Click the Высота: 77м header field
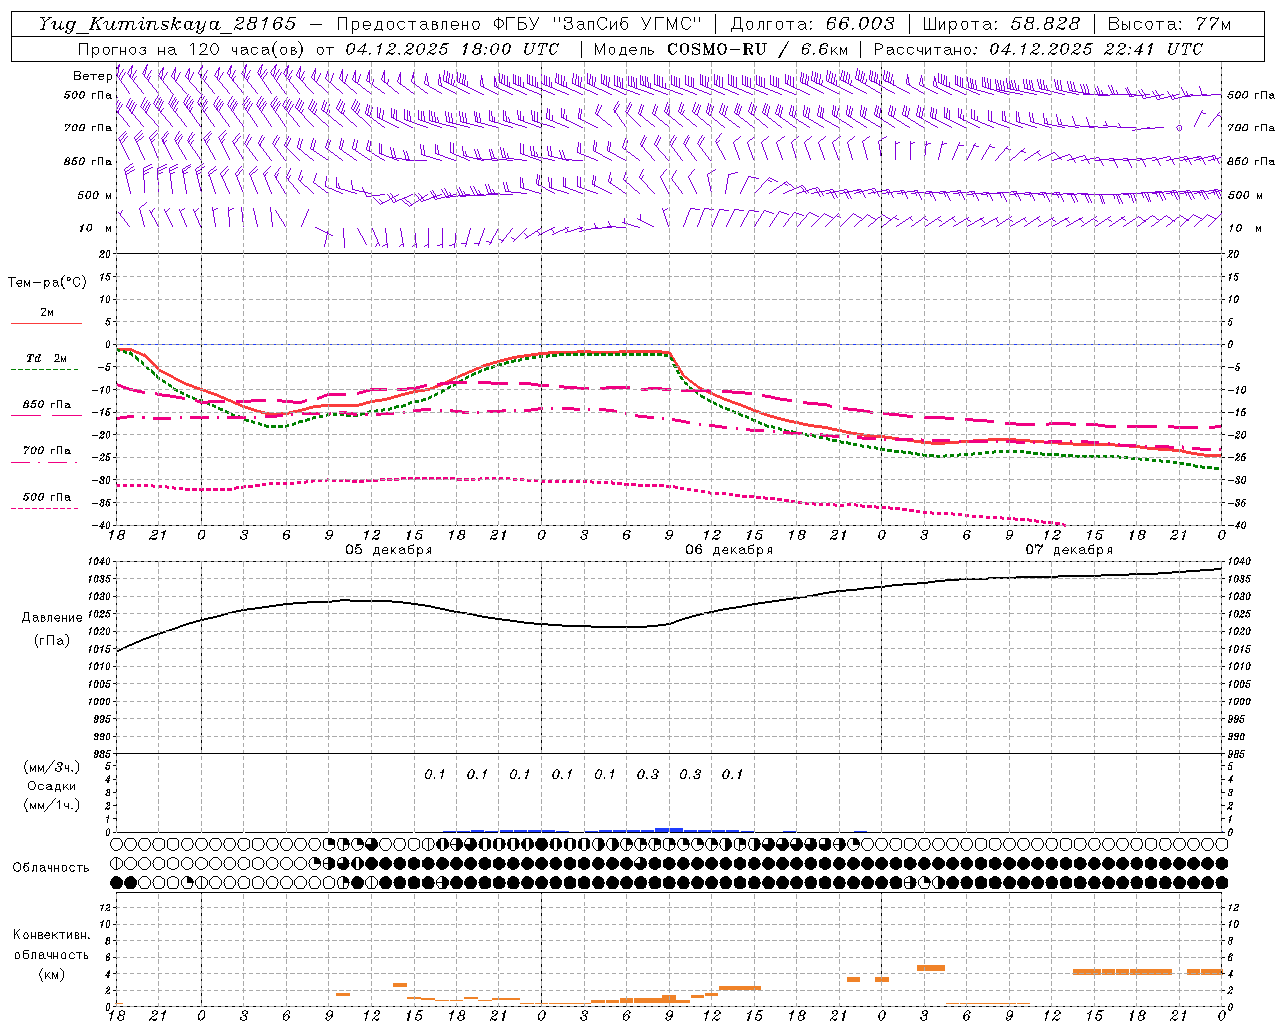This screenshot has height=1024, width=1280. tap(1169, 24)
